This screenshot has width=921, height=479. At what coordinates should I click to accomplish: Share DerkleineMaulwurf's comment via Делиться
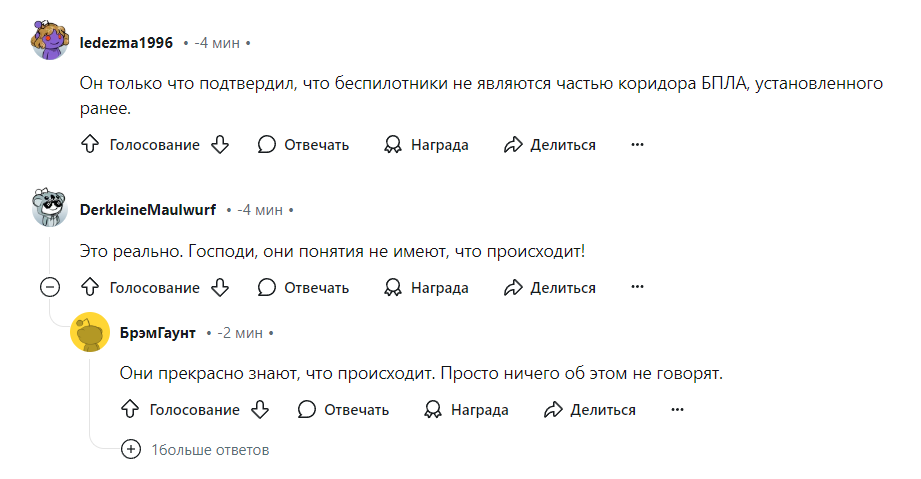point(549,287)
